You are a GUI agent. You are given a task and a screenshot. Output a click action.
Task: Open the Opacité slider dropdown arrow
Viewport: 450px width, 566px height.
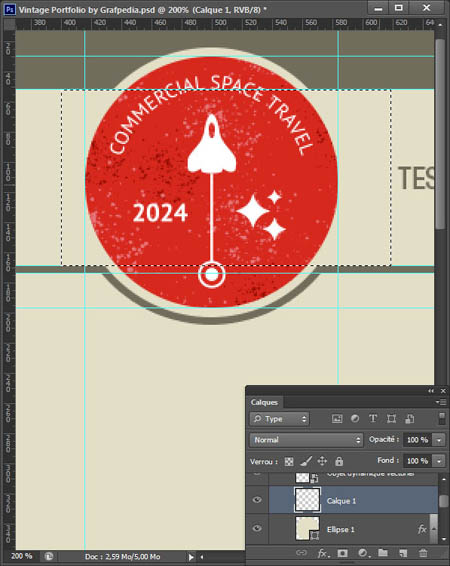439,440
